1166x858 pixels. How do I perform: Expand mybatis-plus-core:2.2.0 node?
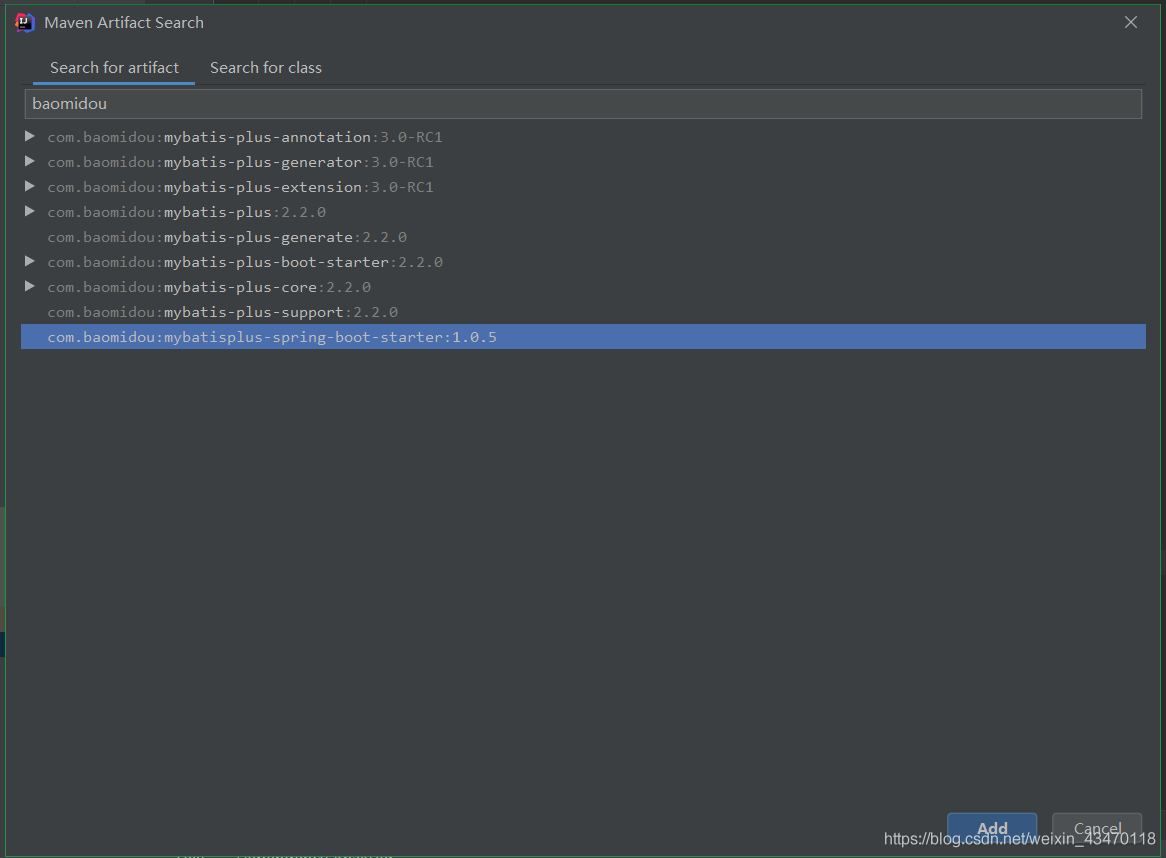(30, 287)
